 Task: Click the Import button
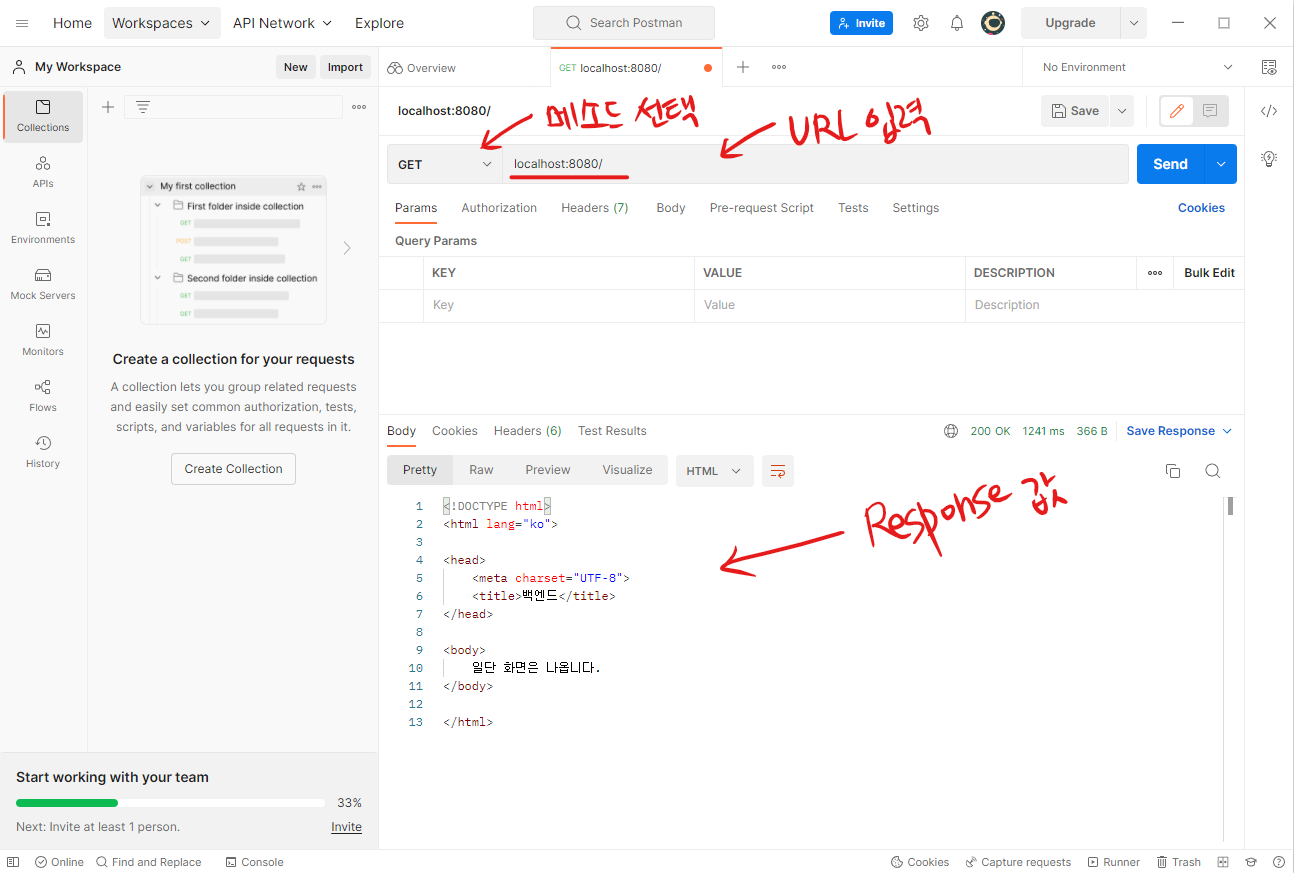pyautogui.click(x=345, y=67)
